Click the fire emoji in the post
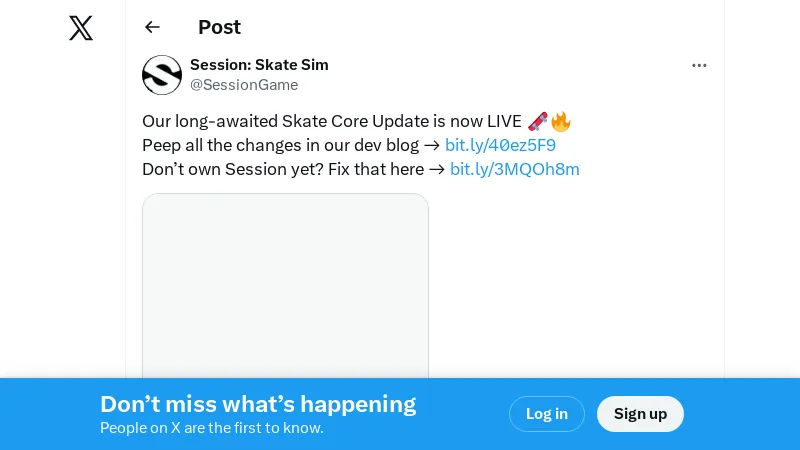The height and width of the screenshot is (450, 800). point(561,122)
